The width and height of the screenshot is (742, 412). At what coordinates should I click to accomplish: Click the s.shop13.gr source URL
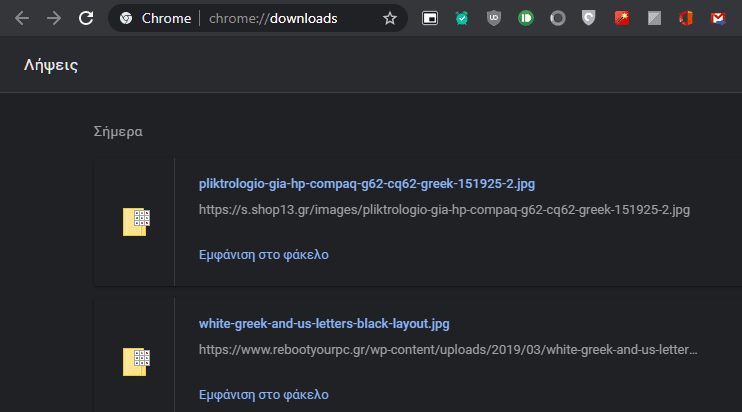tap(444, 210)
